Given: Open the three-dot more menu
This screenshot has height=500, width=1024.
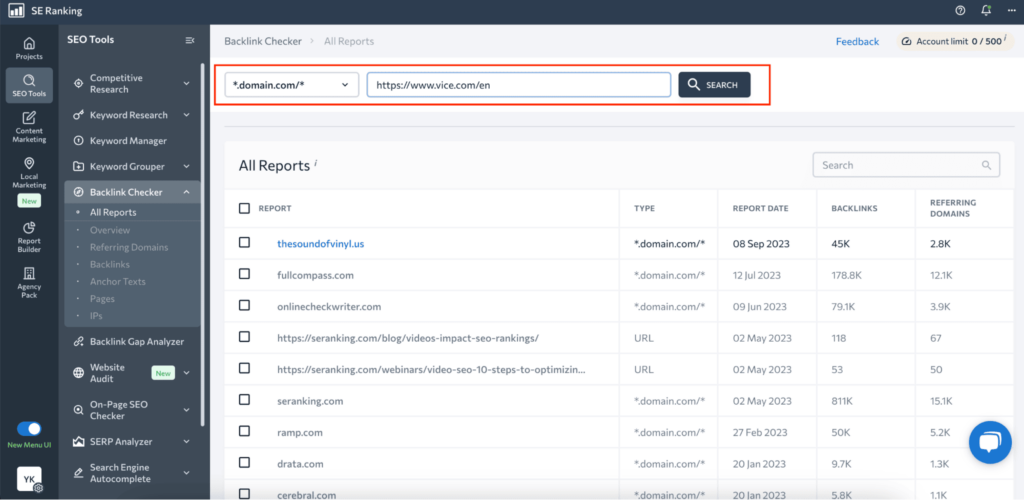Looking at the screenshot, I should (1012, 10).
